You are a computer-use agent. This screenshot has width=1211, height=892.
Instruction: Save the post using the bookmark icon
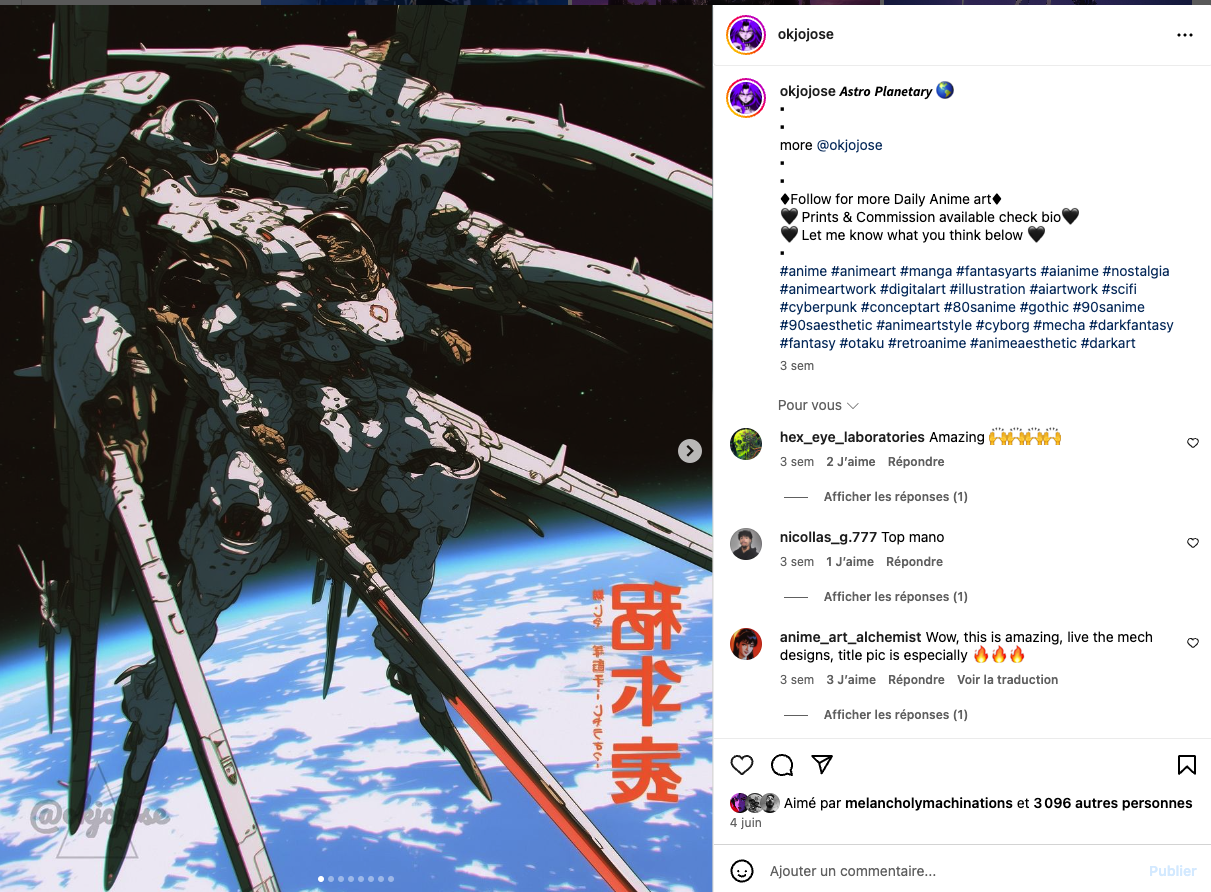(1187, 765)
